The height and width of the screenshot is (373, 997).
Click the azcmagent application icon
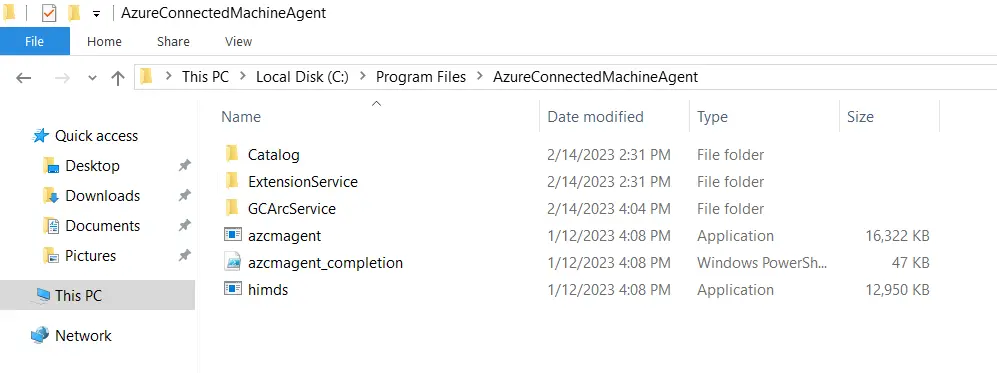(x=233, y=235)
